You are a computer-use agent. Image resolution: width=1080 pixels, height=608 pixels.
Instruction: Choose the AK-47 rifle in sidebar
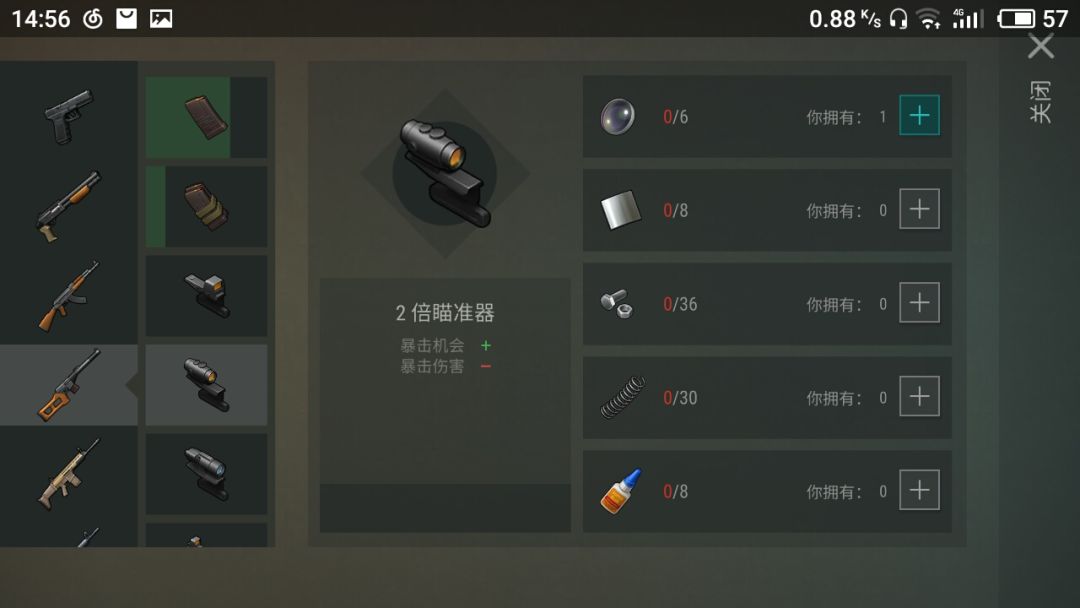tap(68, 296)
